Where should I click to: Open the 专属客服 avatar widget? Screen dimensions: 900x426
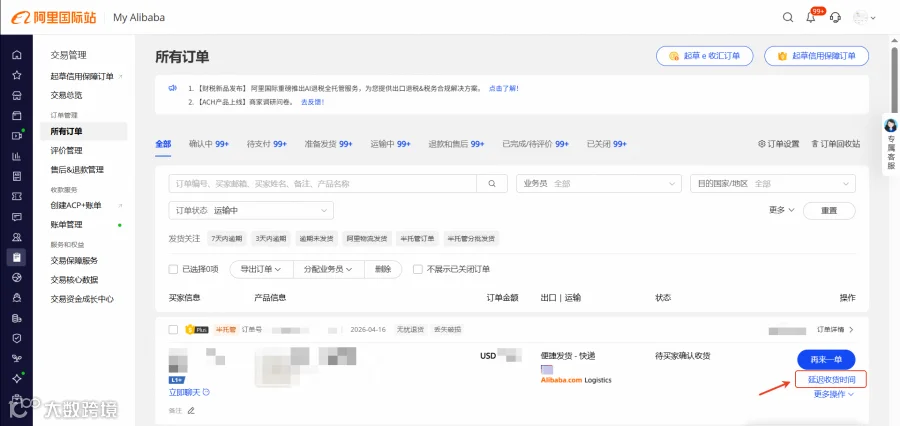pyautogui.click(x=891, y=144)
